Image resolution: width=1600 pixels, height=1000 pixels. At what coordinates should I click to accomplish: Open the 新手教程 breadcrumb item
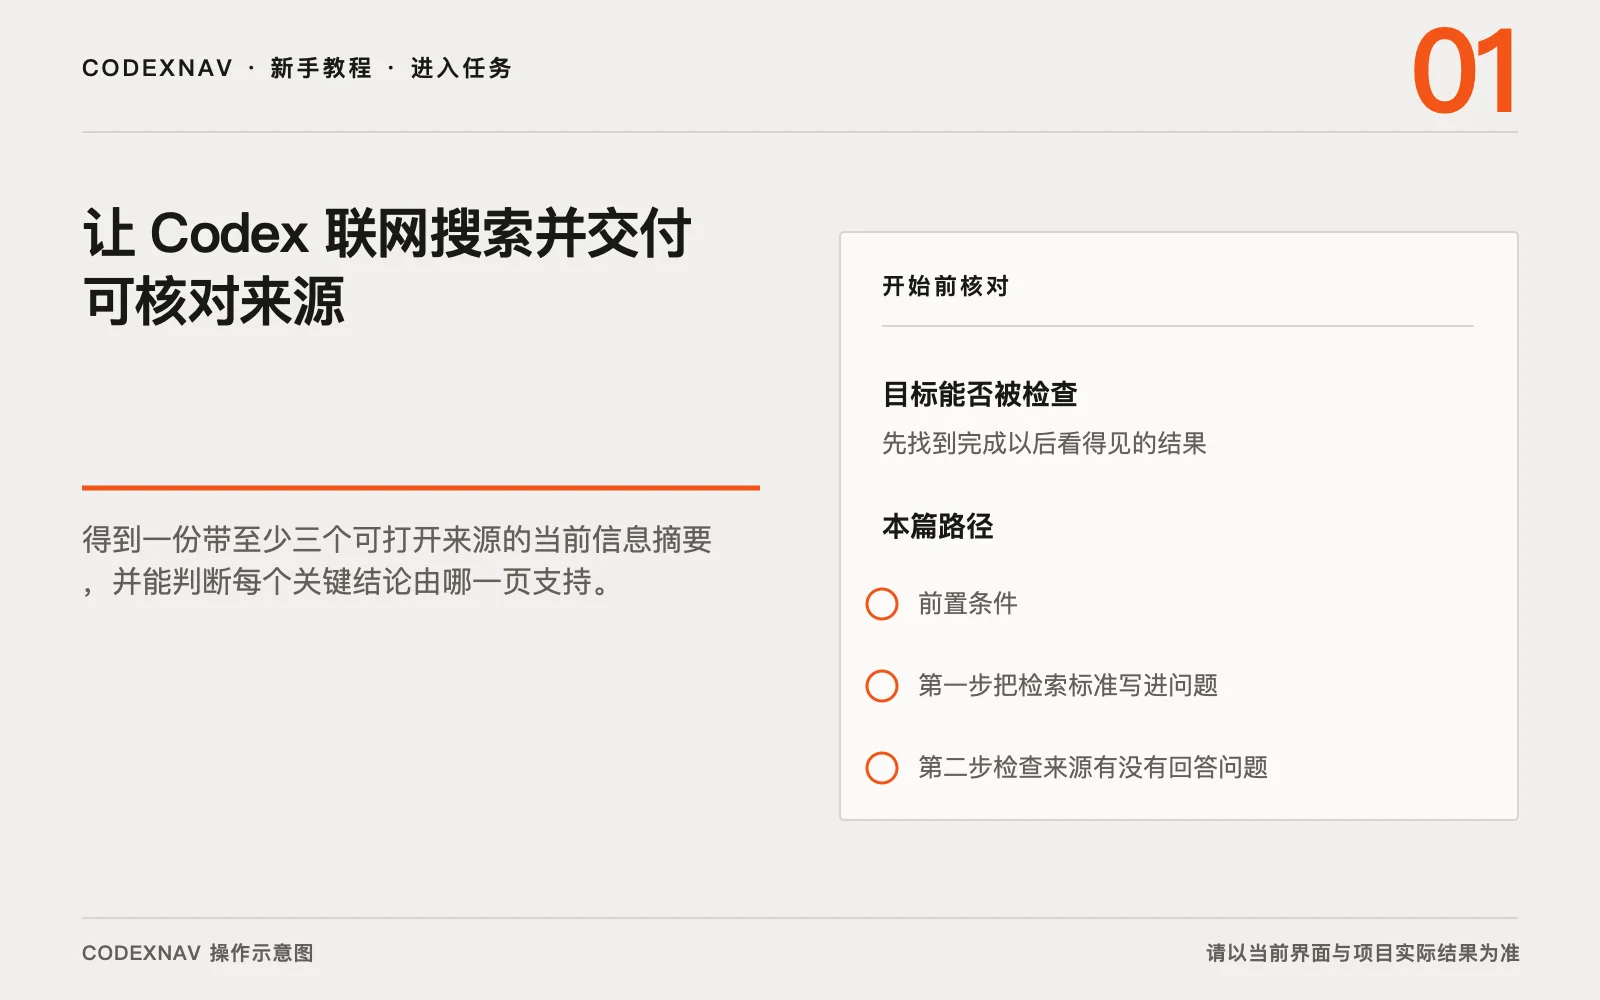321,68
